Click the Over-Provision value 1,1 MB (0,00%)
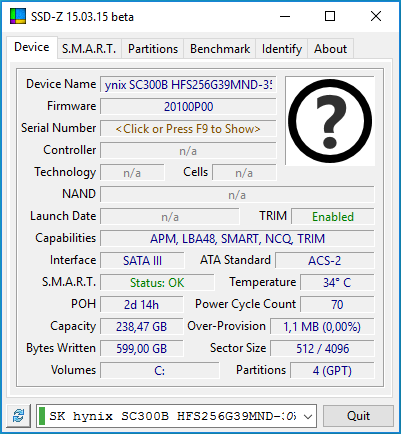The image size is (401, 434). [322, 327]
